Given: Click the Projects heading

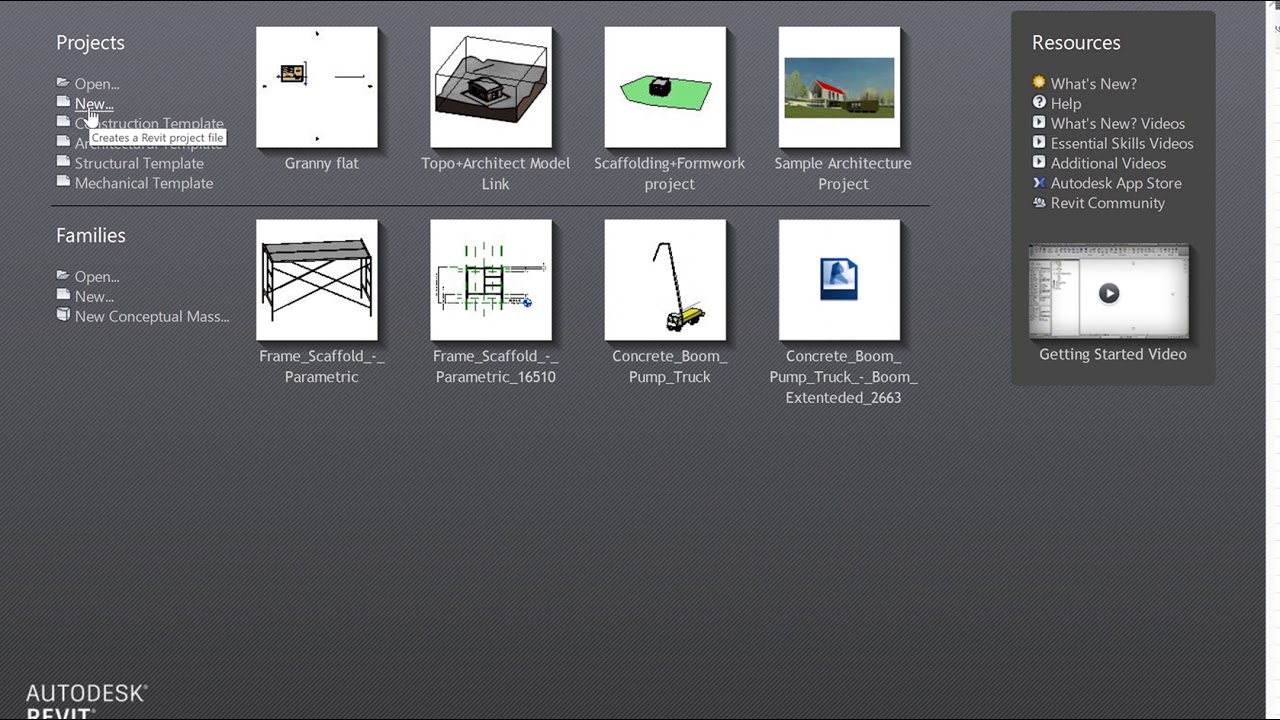Looking at the screenshot, I should 90,42.
